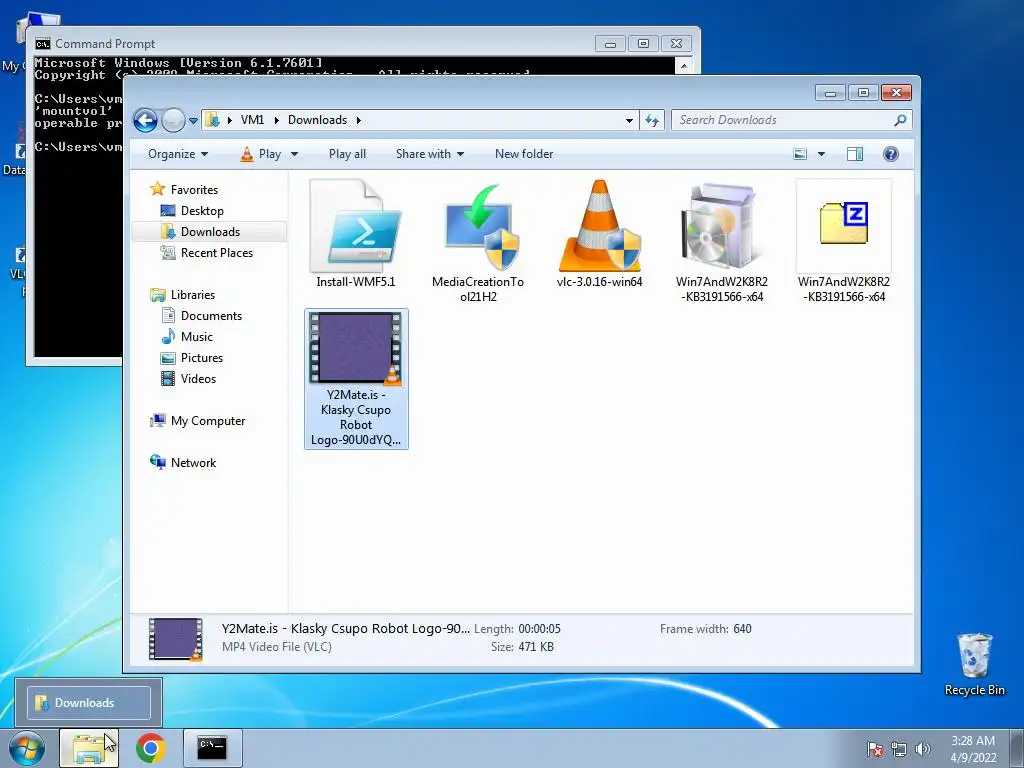Minimize the Downloads Explorer window
Image resolution: width=1024 pixels, height=768 pixels.
coord(830,93)
